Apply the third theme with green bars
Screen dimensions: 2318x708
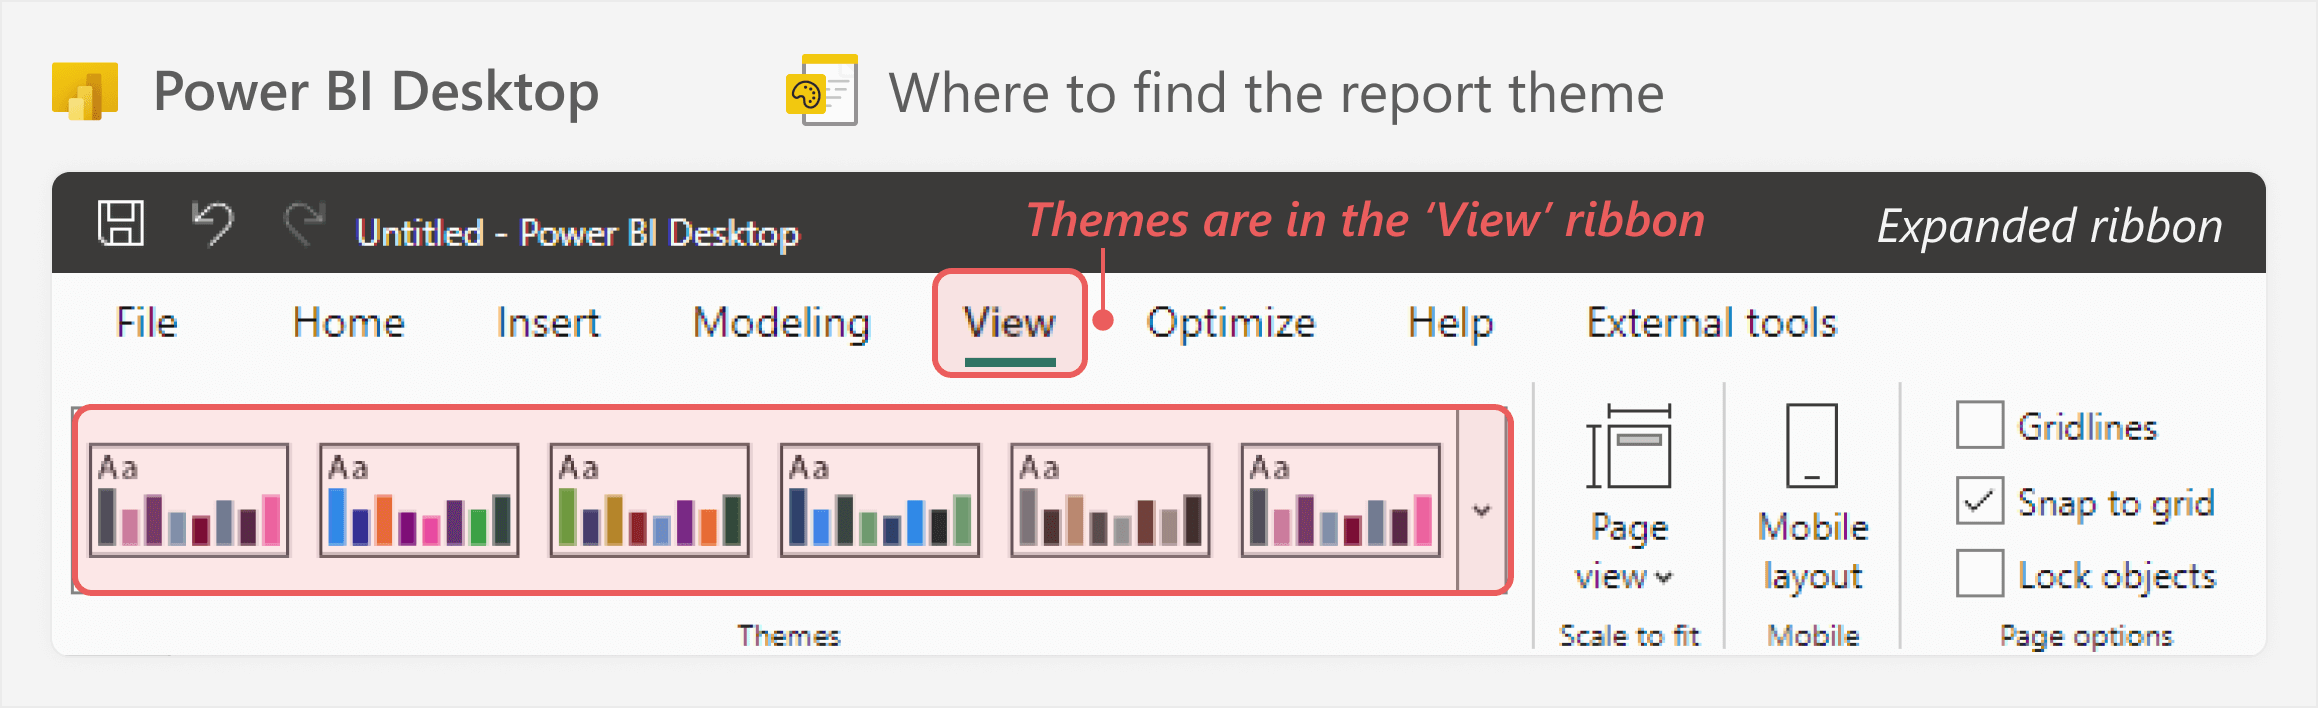click(x=649, y=500)
